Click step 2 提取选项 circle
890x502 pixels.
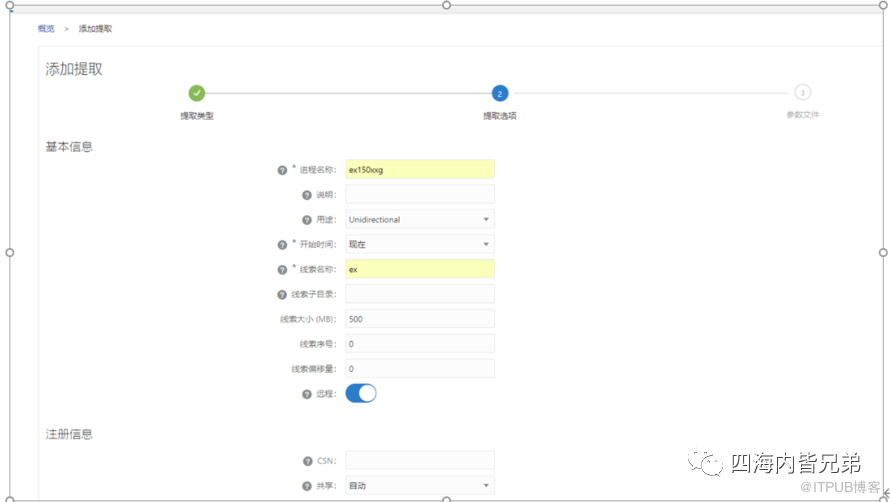pyautogui.click(x=500, y=93)
